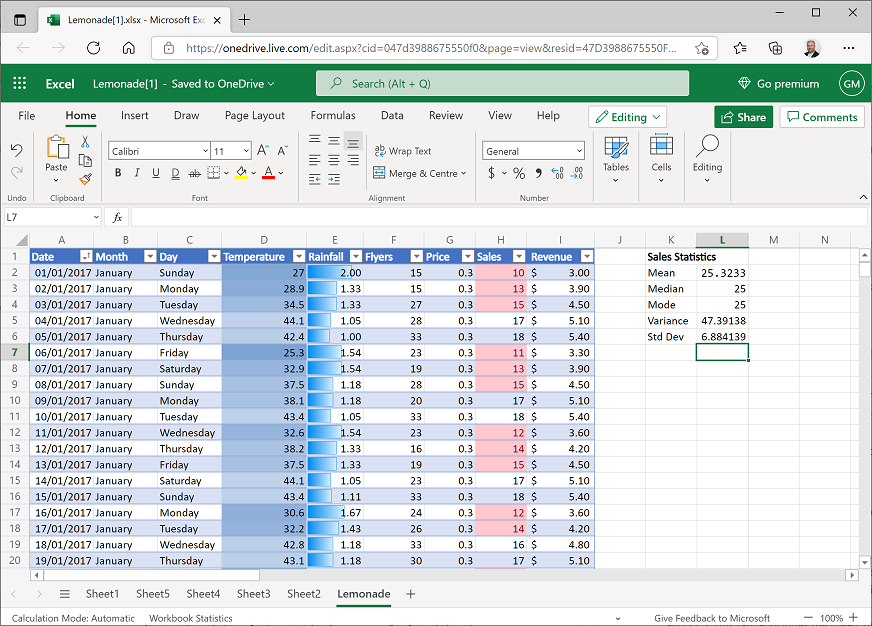Apply the Comma number style
The height and width of the screenshot is (626, 872).
539,173
